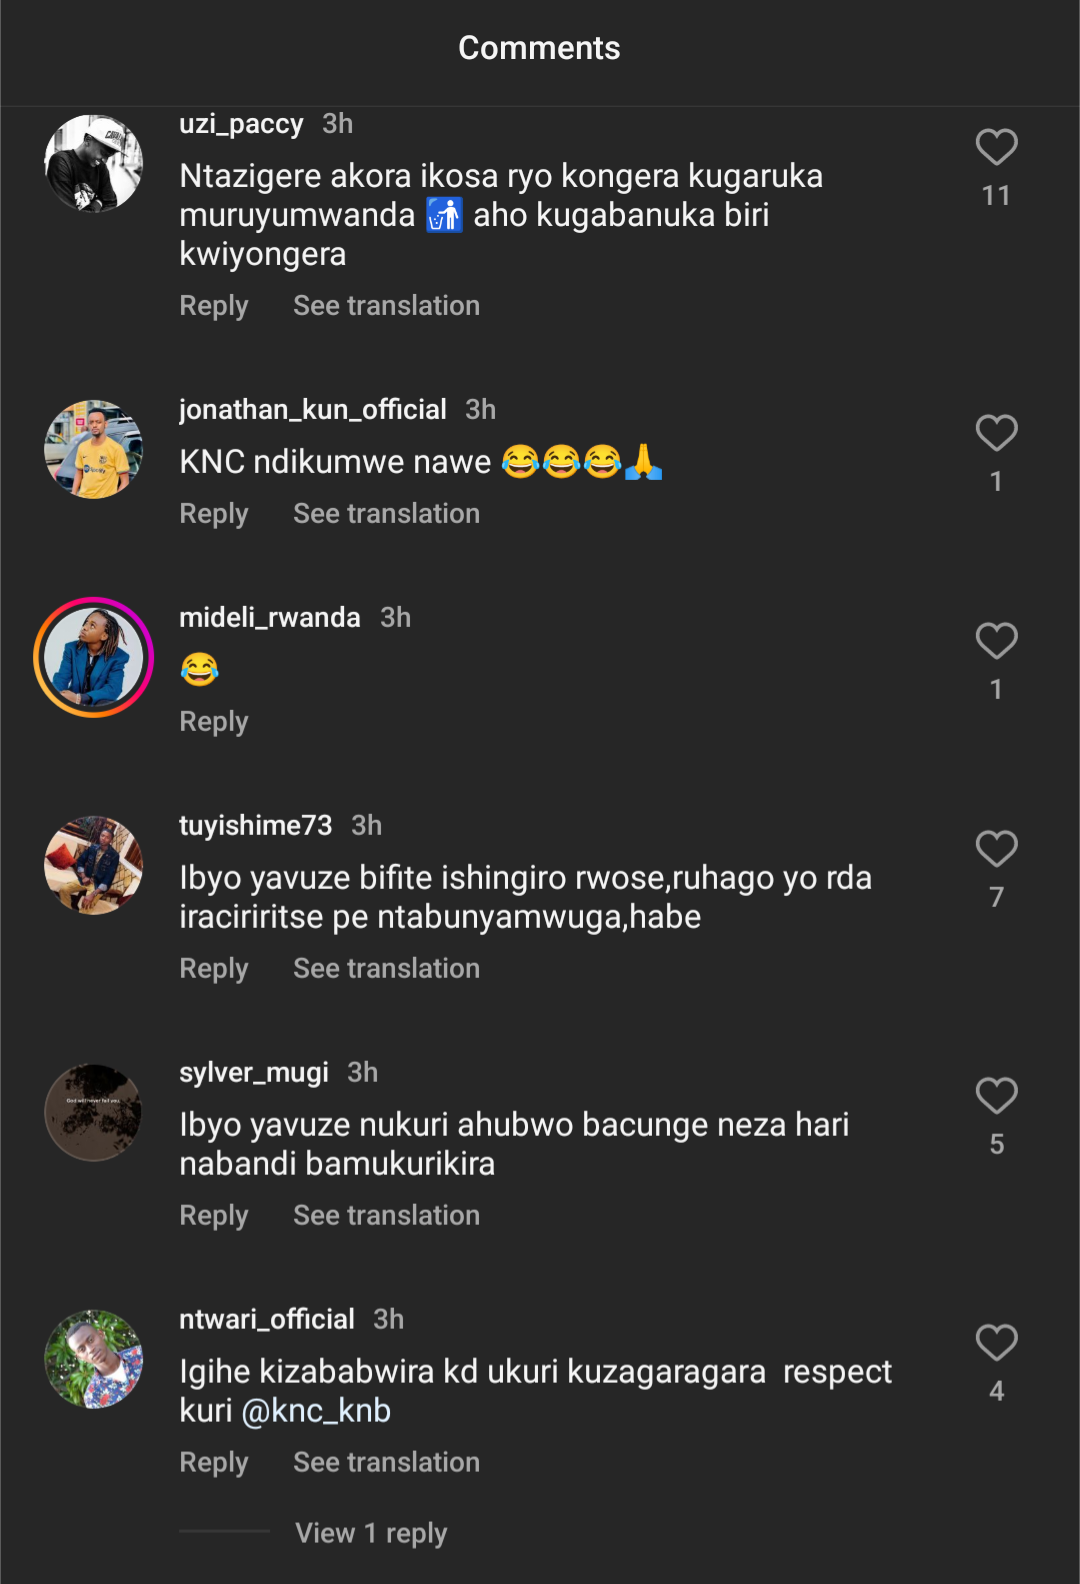Screen dimensions: 1080x1584
Task: Like uzi_paccy's comment with the heart
Action: (x=996, y=148)
